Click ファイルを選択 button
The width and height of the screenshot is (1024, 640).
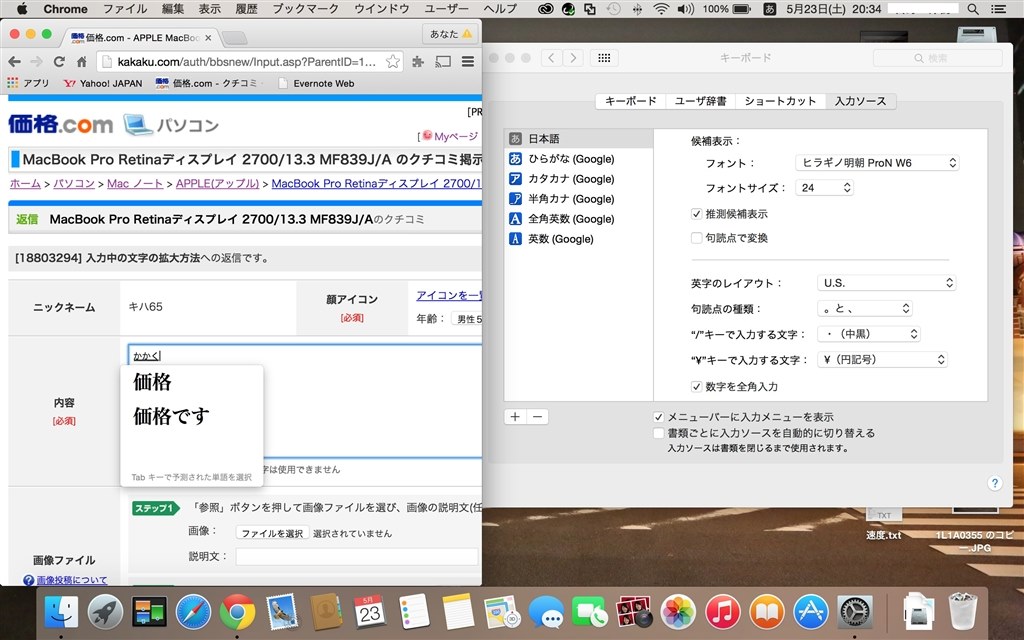(x=272, y=533)
